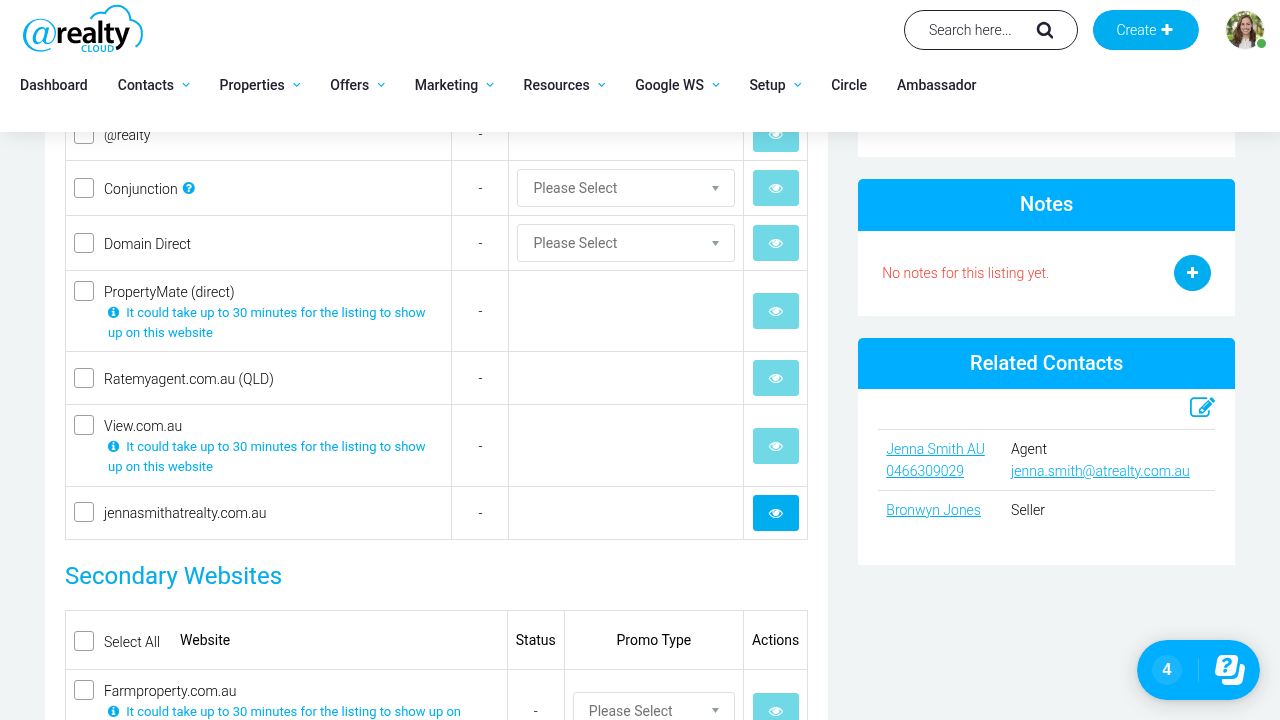Expand the Google WS menu
The image size is (1280, 720).
tap(677, 85)
